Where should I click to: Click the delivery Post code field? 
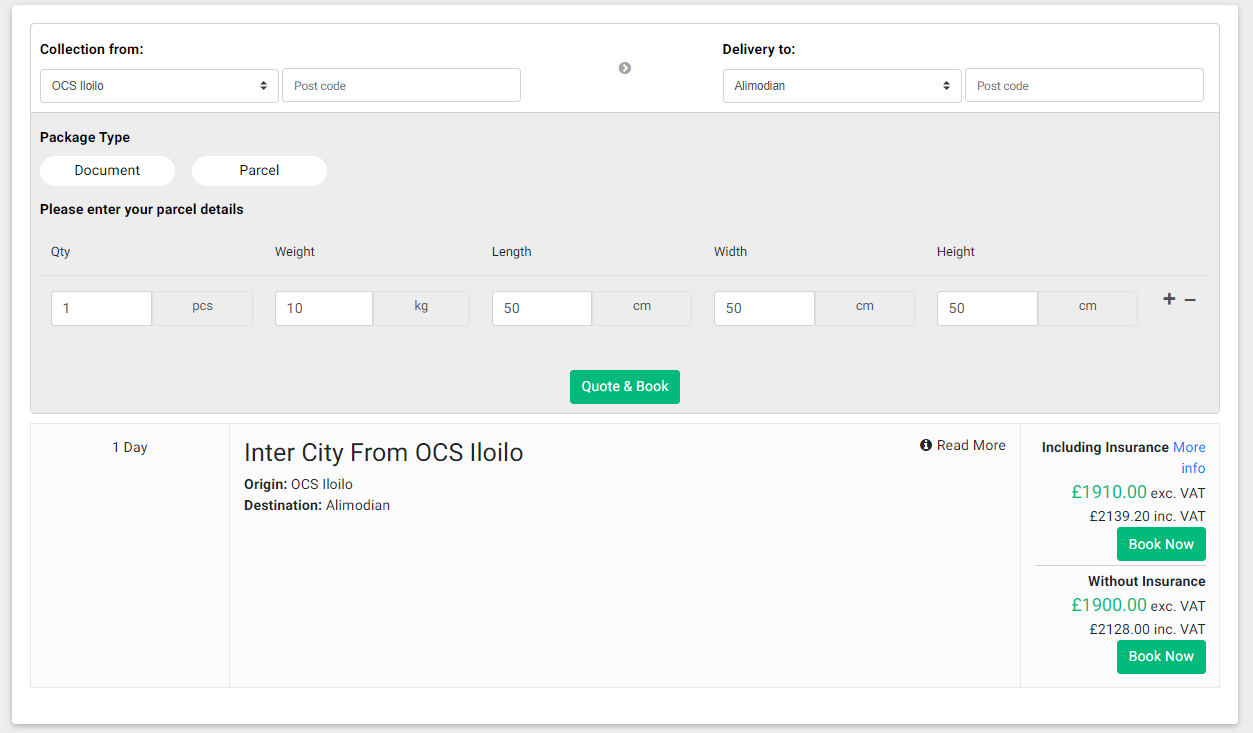click(1084, 86)
